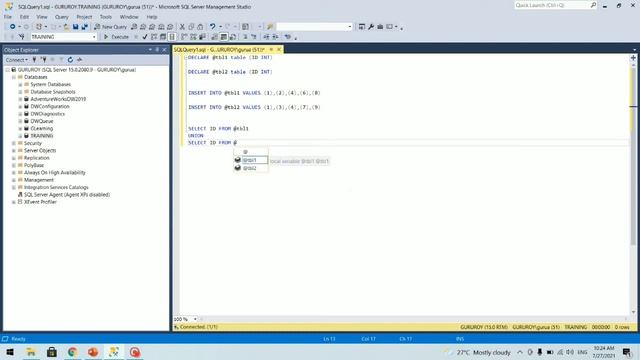The height and width of the screenshot is (360, 640).
Task: Undo the last edit via toolbar
Action: point(212,27)
